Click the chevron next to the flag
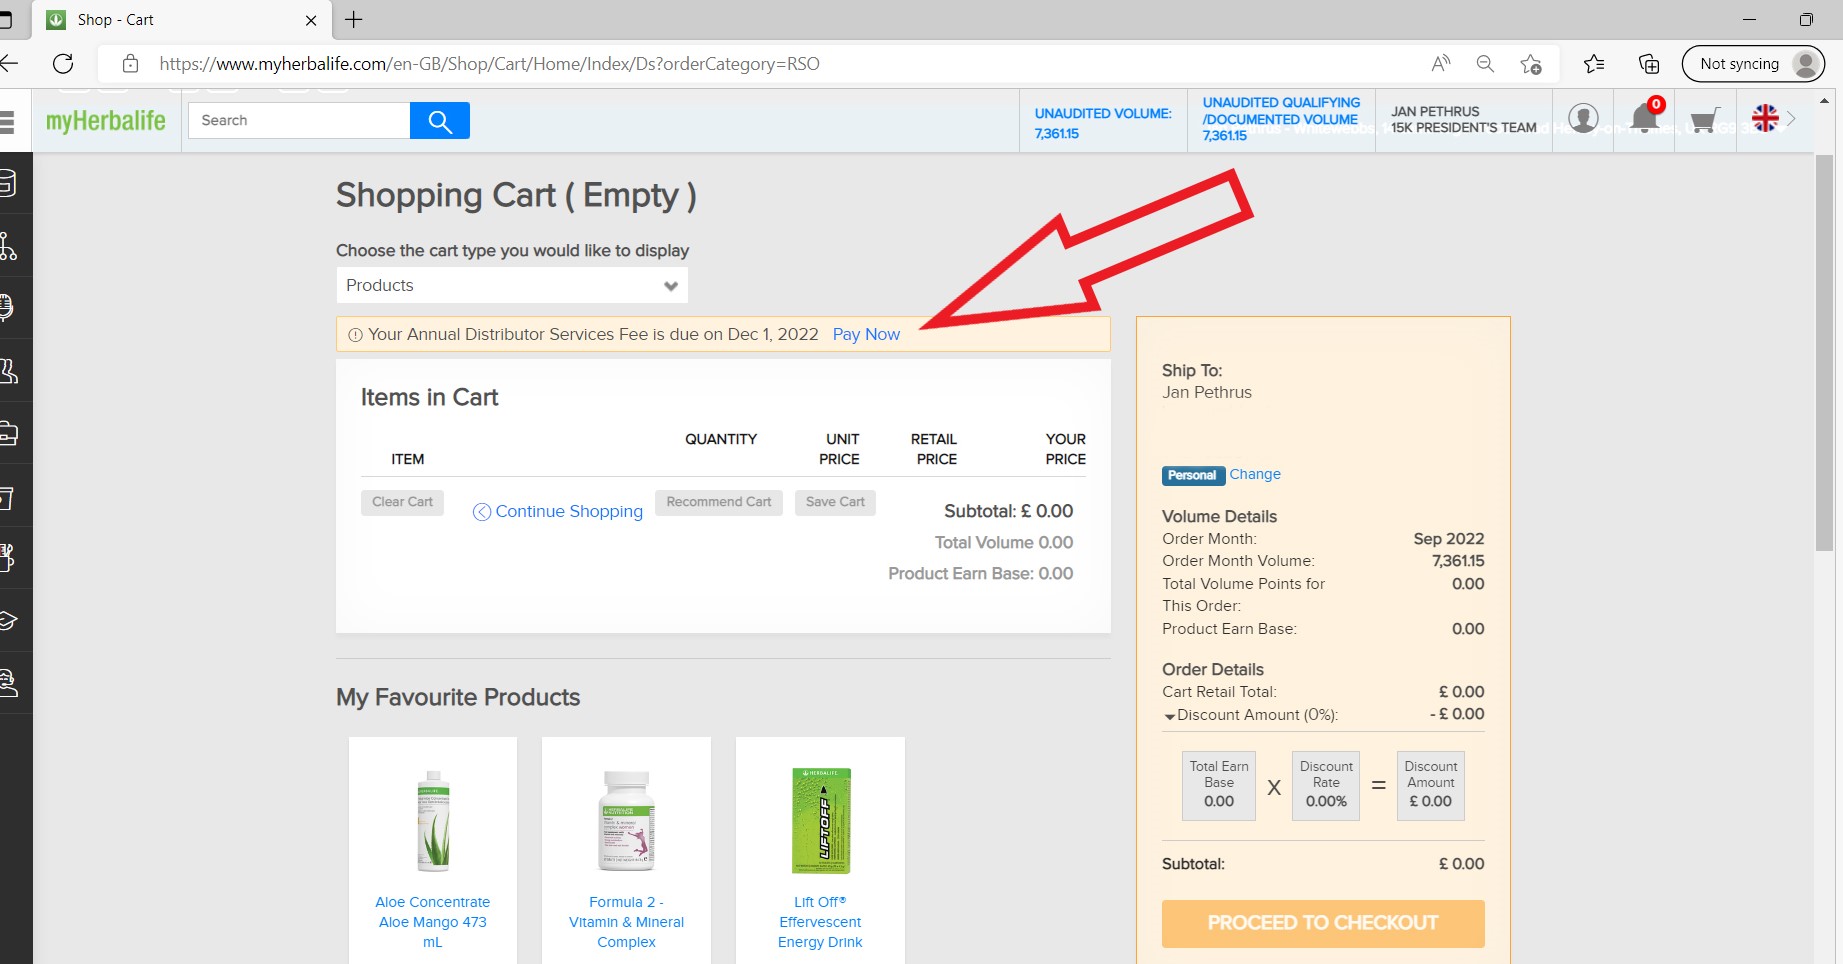The width and height of the screenshot is (1843, 964). coord(1791,119)
